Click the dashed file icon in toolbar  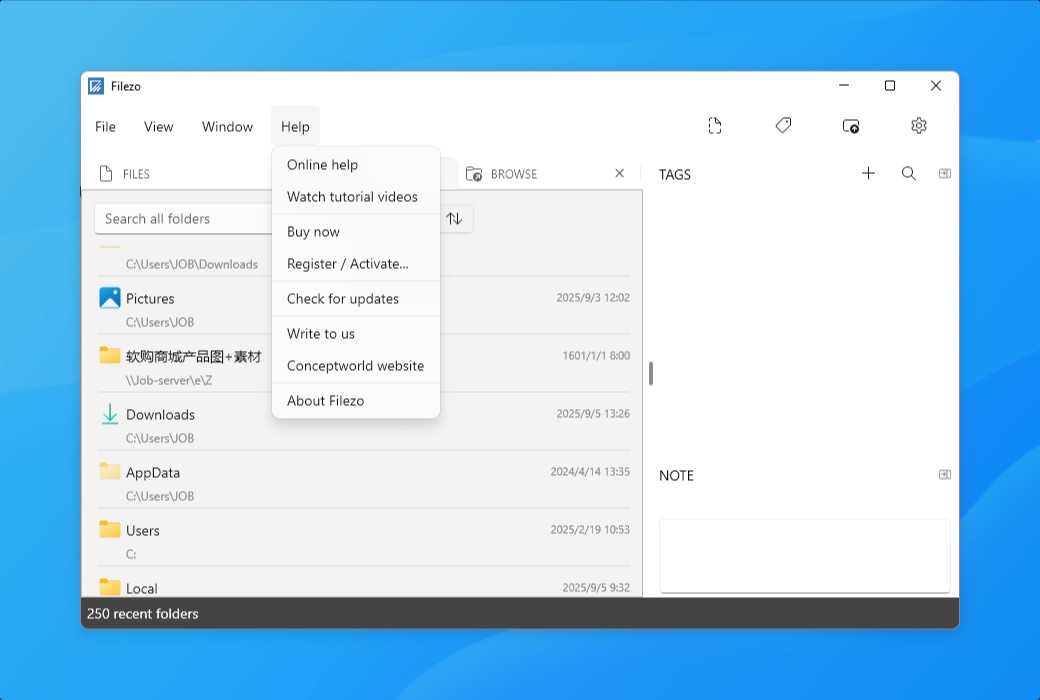[714, 125]
